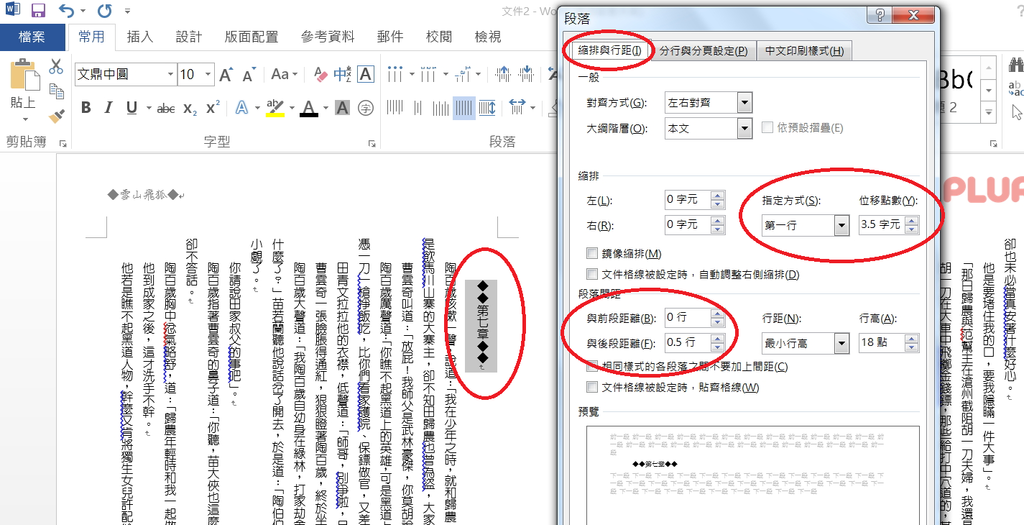Open the text effects glowing A icon
1024x525 pixels.
tap(241, 108)
